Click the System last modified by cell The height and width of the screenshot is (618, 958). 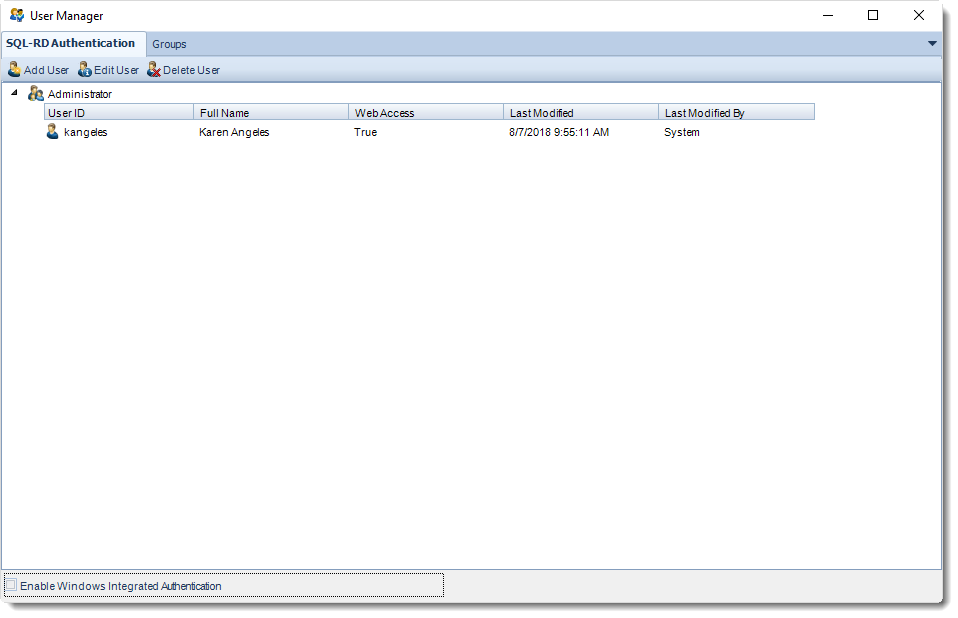(x=682, y=132)
